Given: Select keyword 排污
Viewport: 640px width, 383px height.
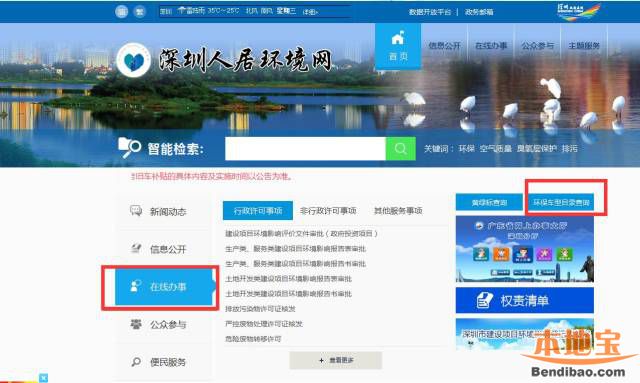Looking at the screenshot, I should coord(569,149).
